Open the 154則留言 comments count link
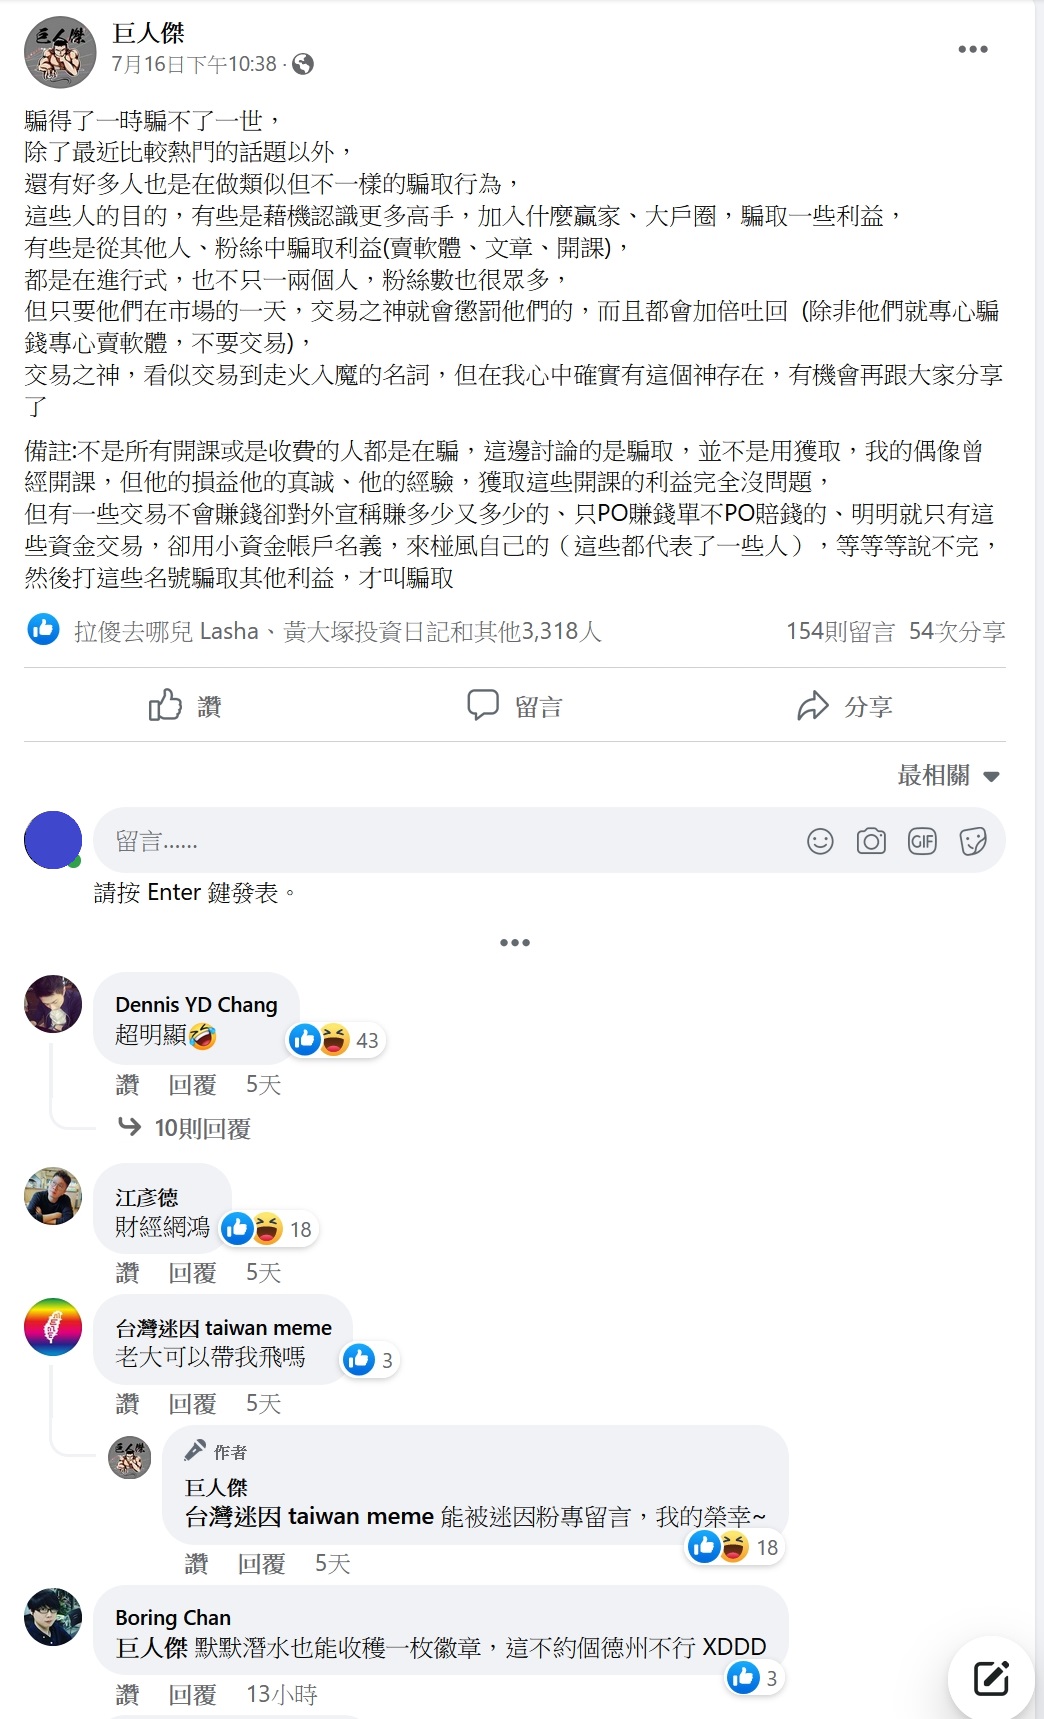The image size is (1044, 1719). point(840,631)
